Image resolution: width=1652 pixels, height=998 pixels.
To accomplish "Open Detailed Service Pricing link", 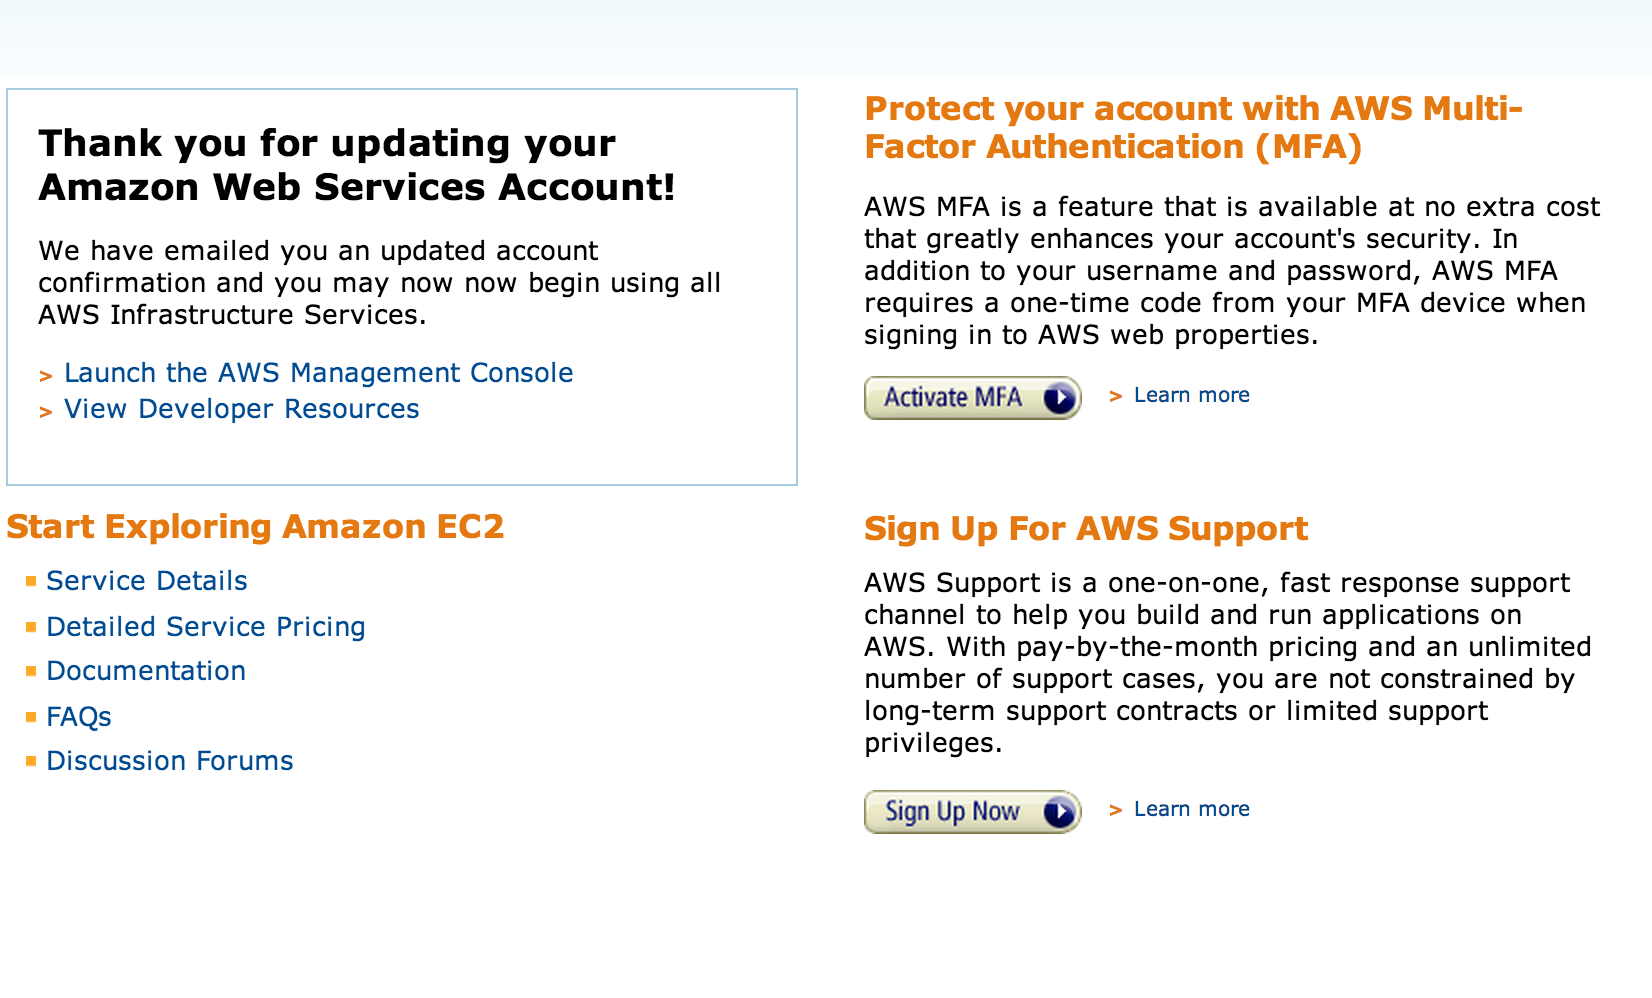I will pos(205,627).
